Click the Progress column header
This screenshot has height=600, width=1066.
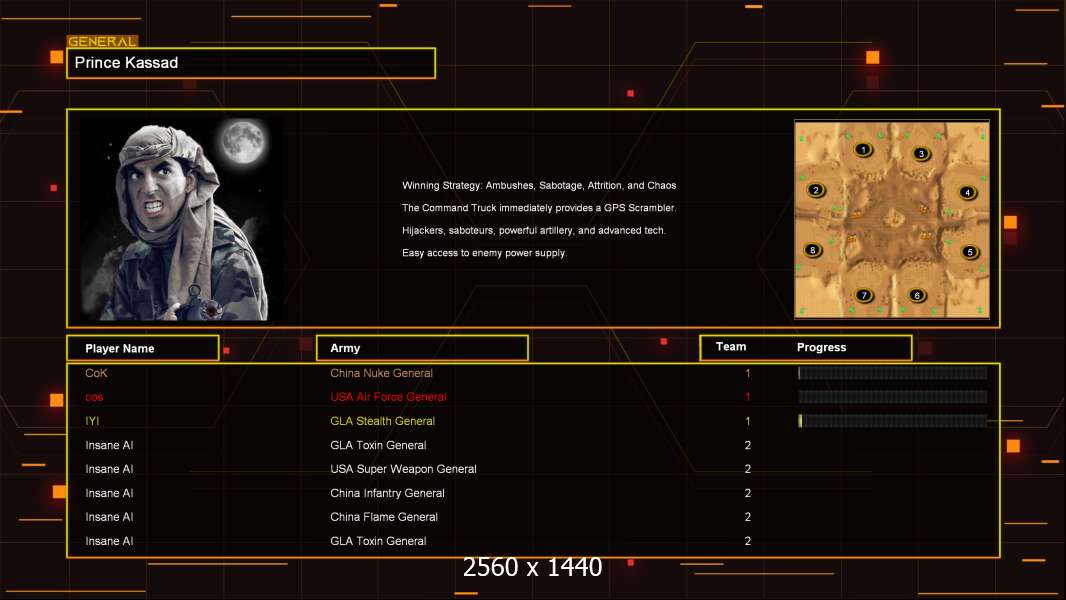click(x=821, y=347)
